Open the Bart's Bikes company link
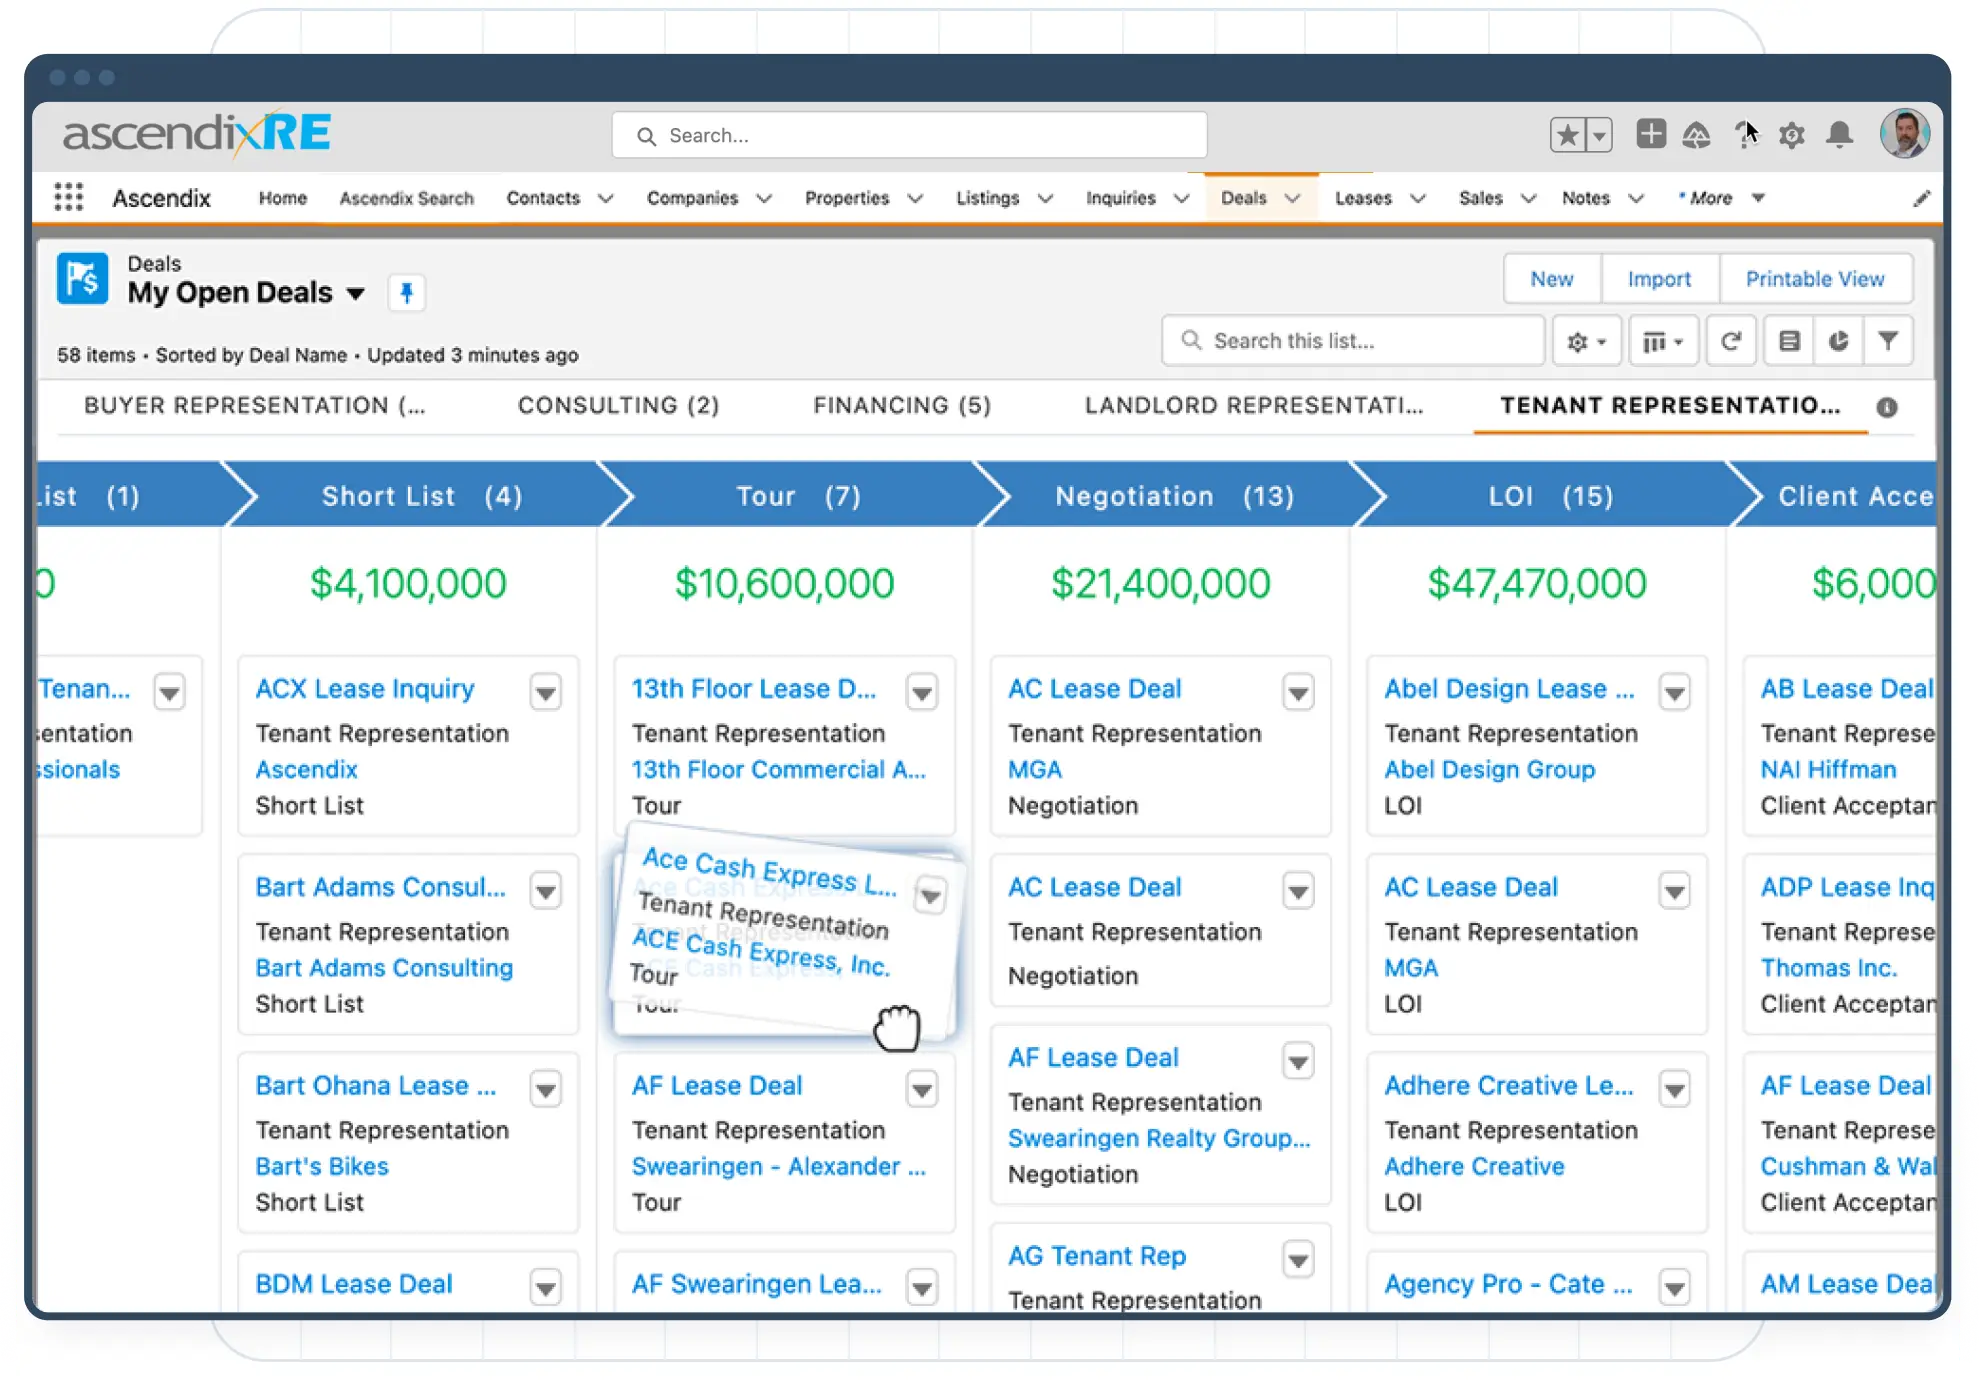 point(322,1167)
